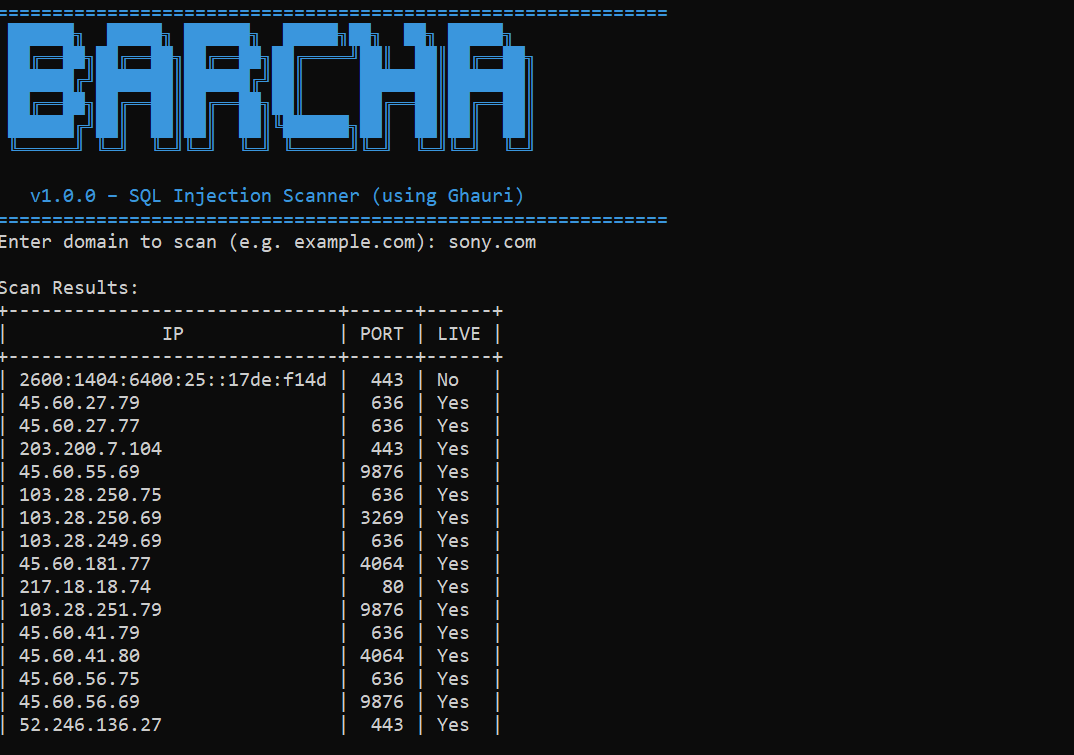Click the 'Scan Results:' heading
1074x755 pixels.
(68, 288)
